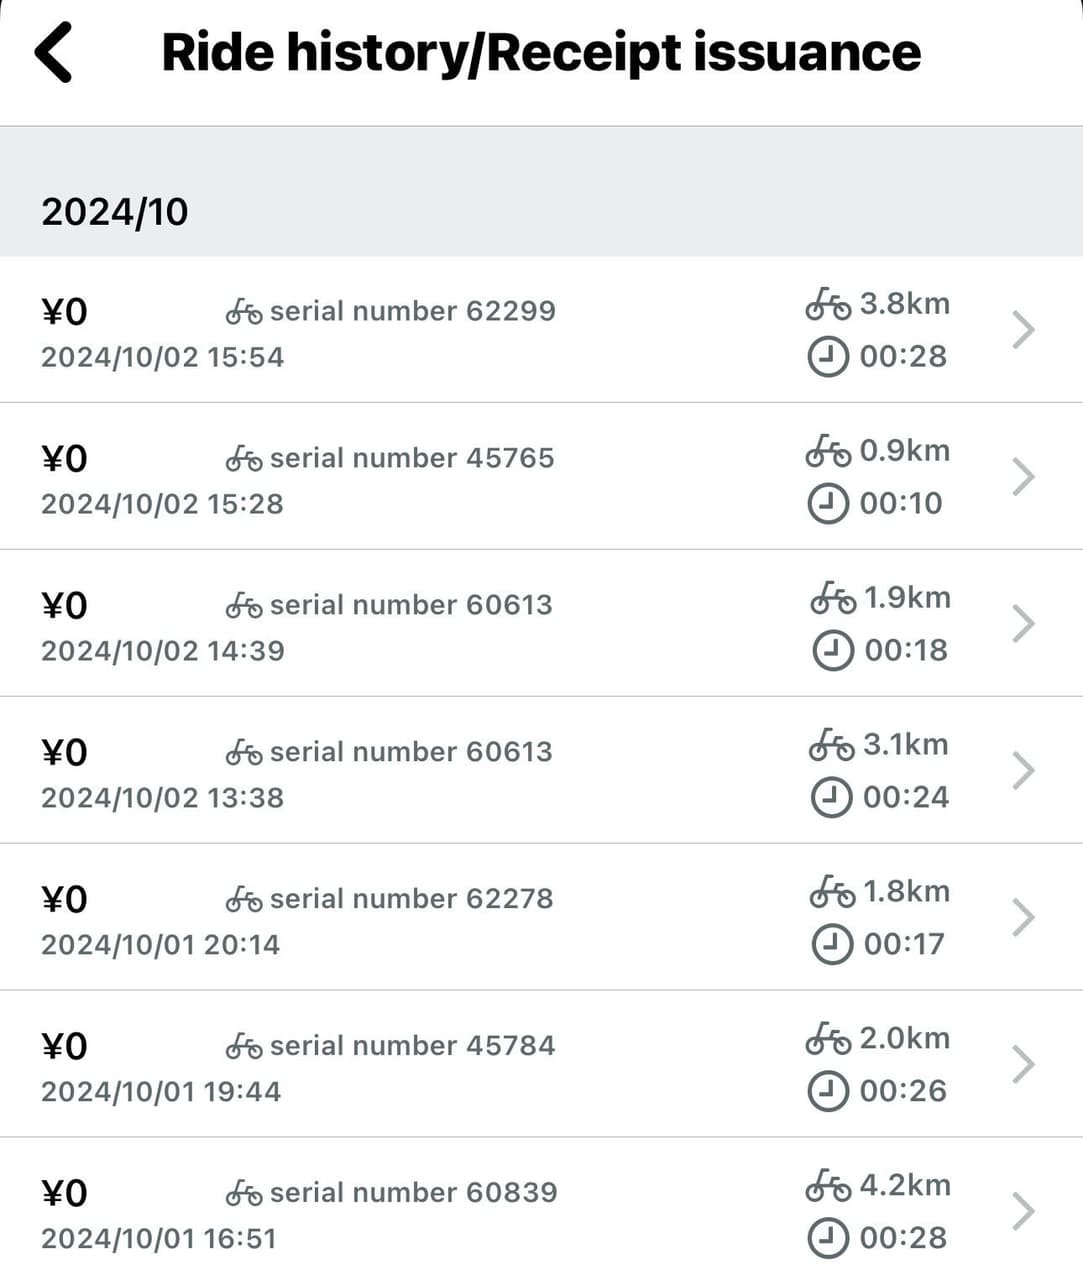Click bicycle icon next to 1.8km distance

click(x=832, y=892)
